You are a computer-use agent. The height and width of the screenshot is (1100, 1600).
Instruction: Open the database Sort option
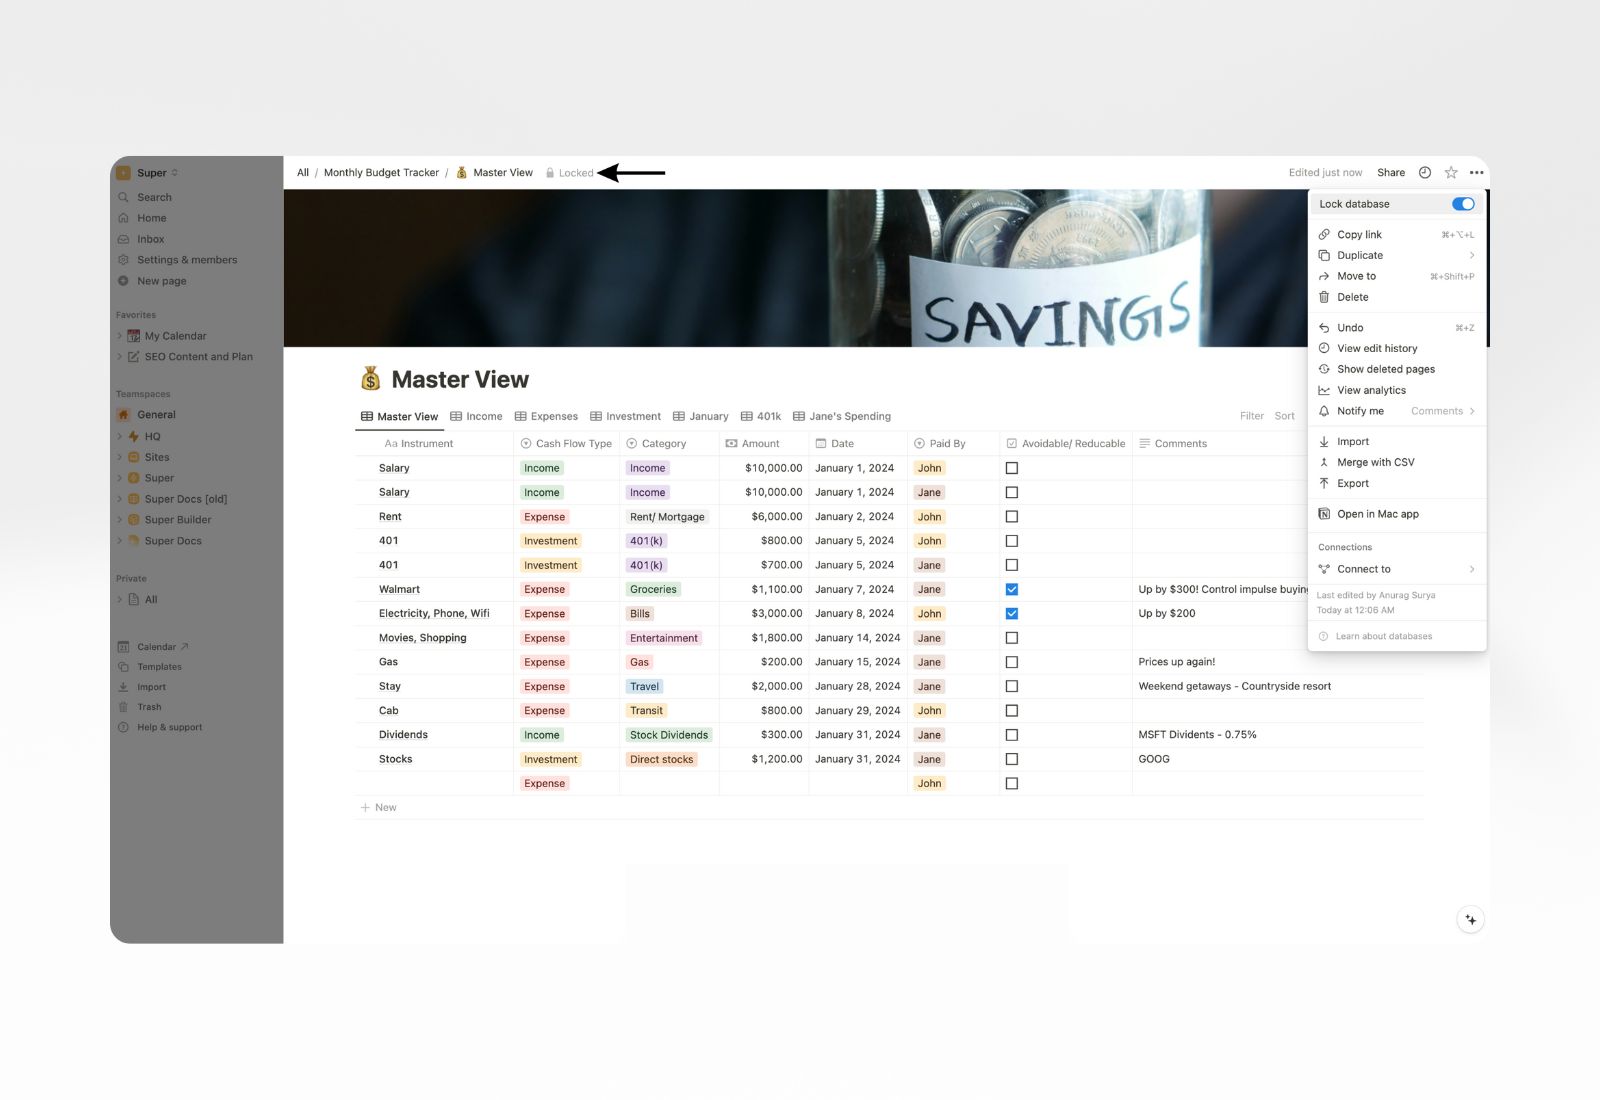[x=1285, y=416]
